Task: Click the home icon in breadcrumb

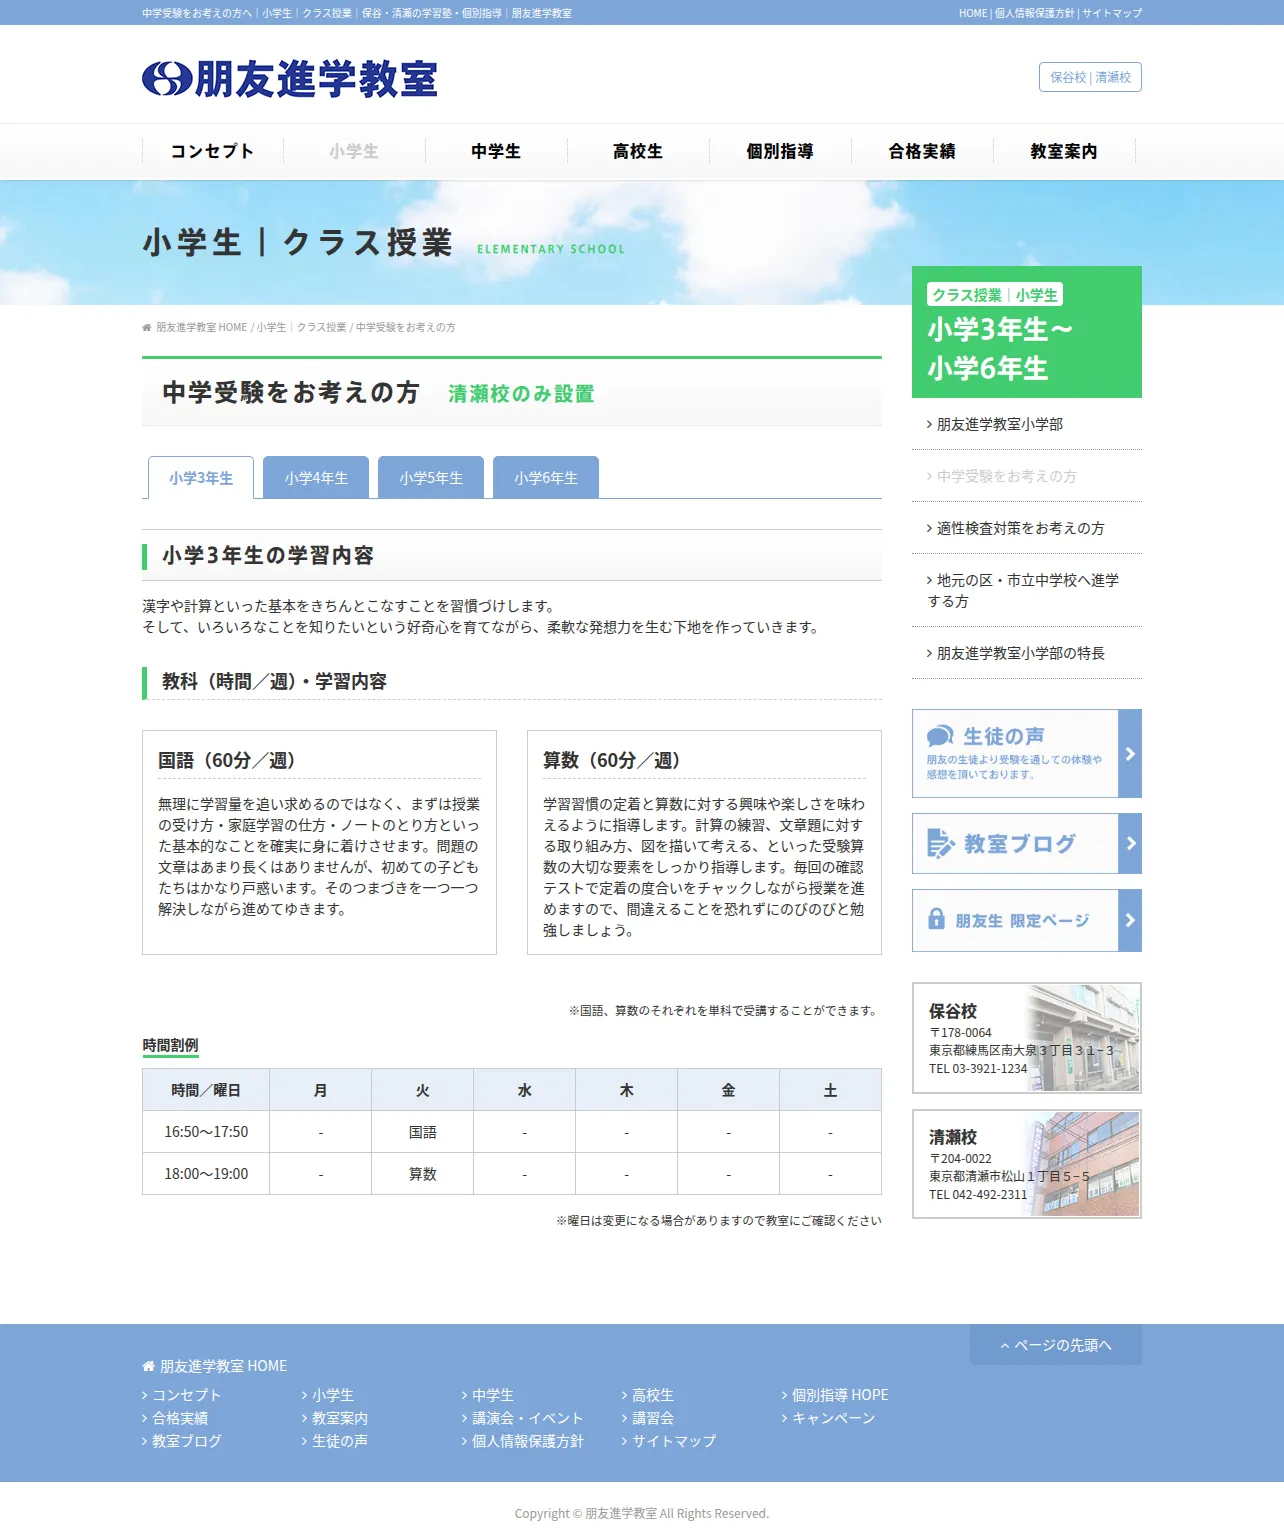Action: (x=147, y=327)
